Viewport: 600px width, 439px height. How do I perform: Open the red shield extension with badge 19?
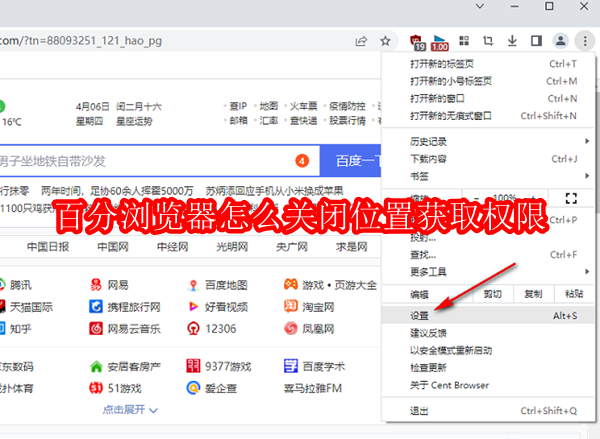point(417,42)
